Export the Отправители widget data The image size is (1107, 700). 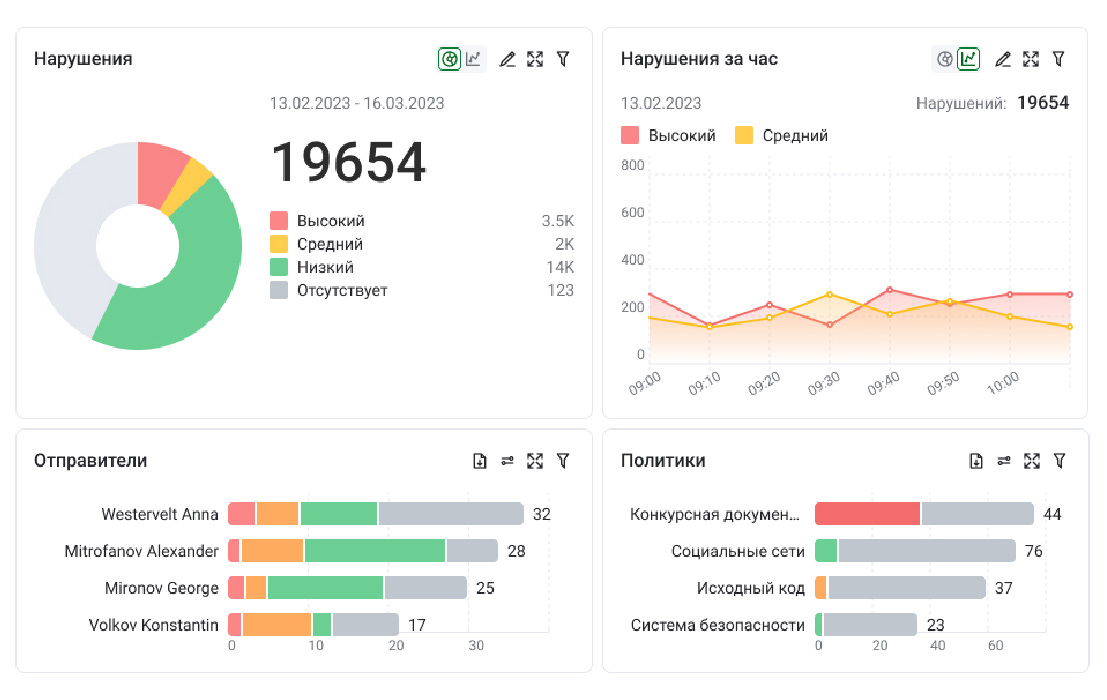480,461
